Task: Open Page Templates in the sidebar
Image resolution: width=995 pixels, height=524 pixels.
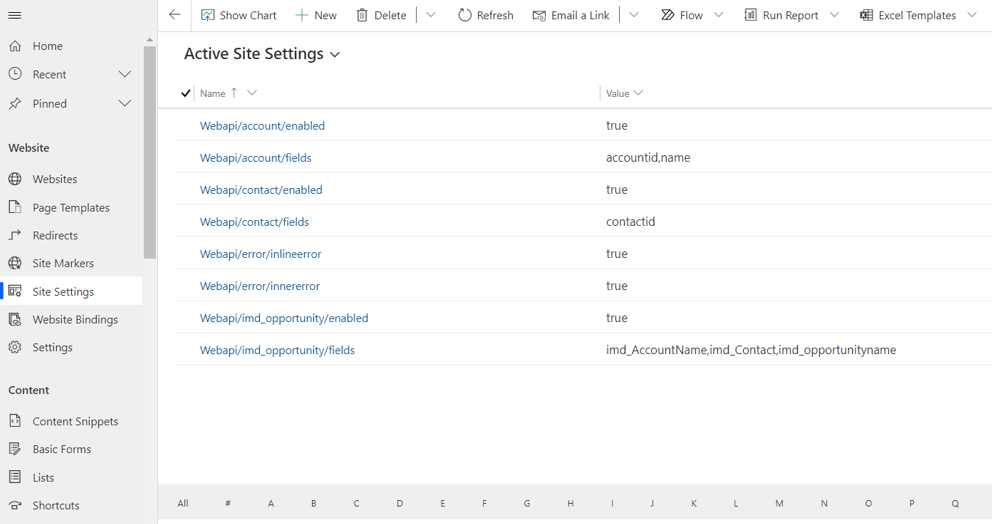Action: (71, 207)
